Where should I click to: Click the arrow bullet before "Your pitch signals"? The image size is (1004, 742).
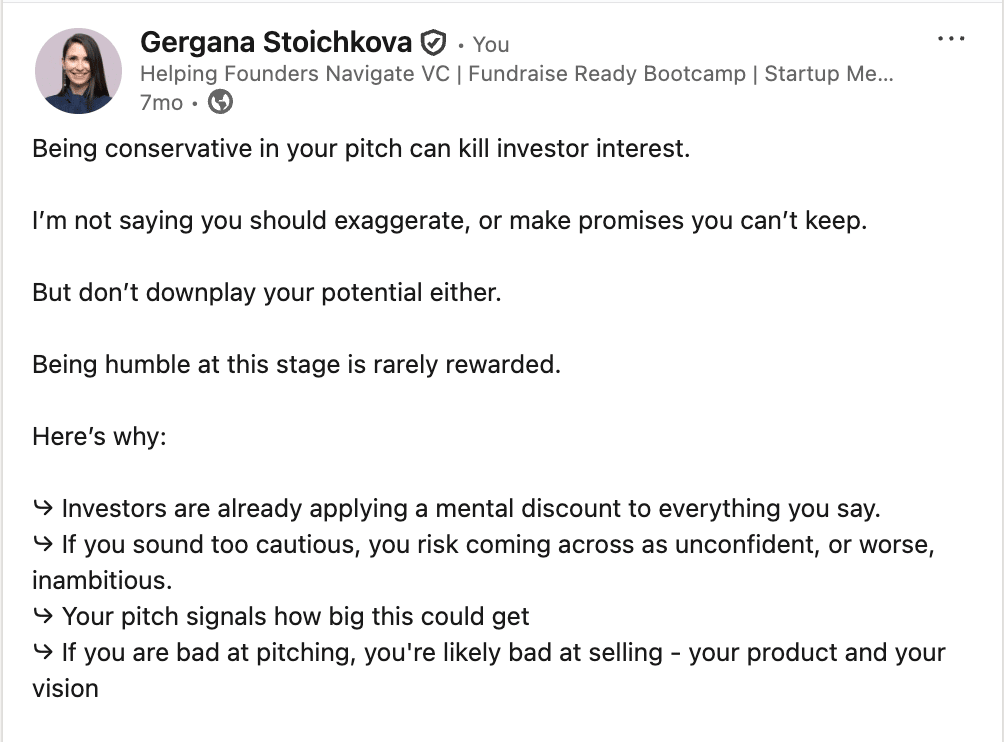click(43, 616)
